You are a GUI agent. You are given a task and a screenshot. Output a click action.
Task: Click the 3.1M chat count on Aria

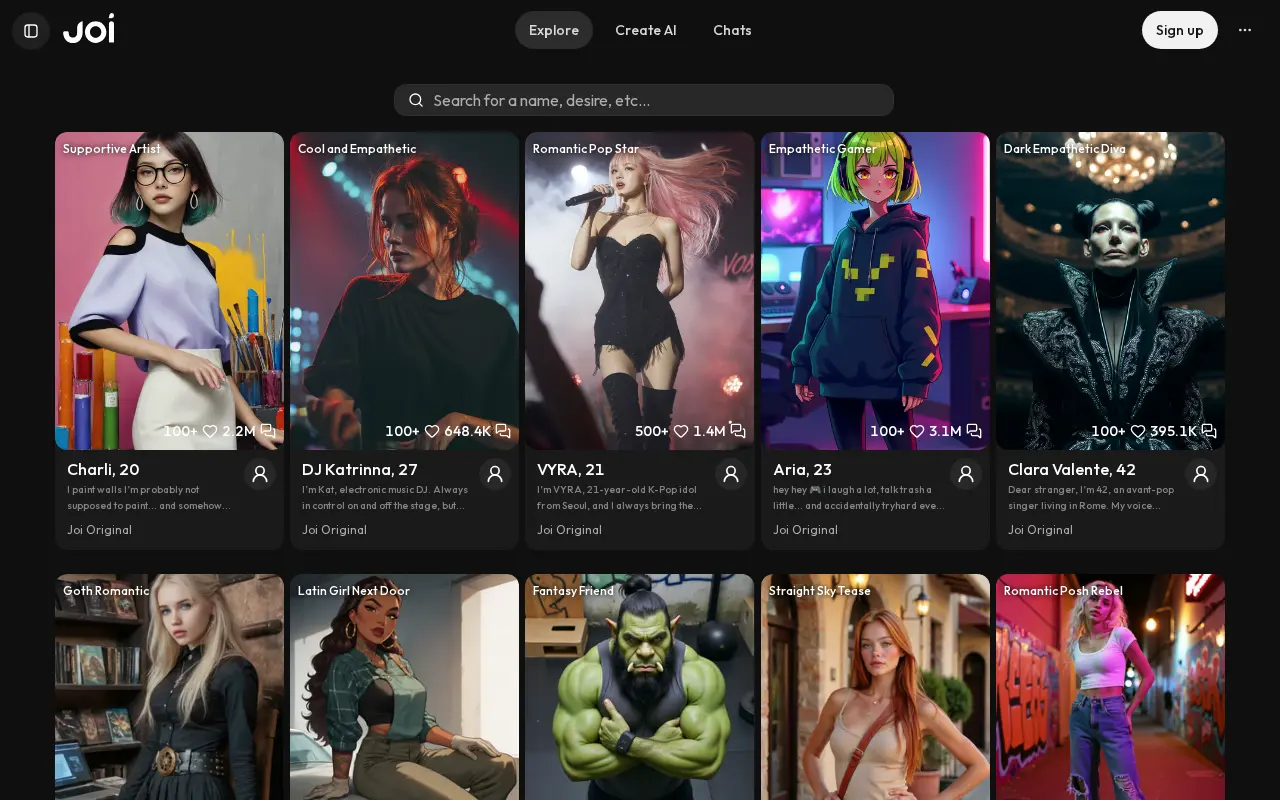coord(945,431)
